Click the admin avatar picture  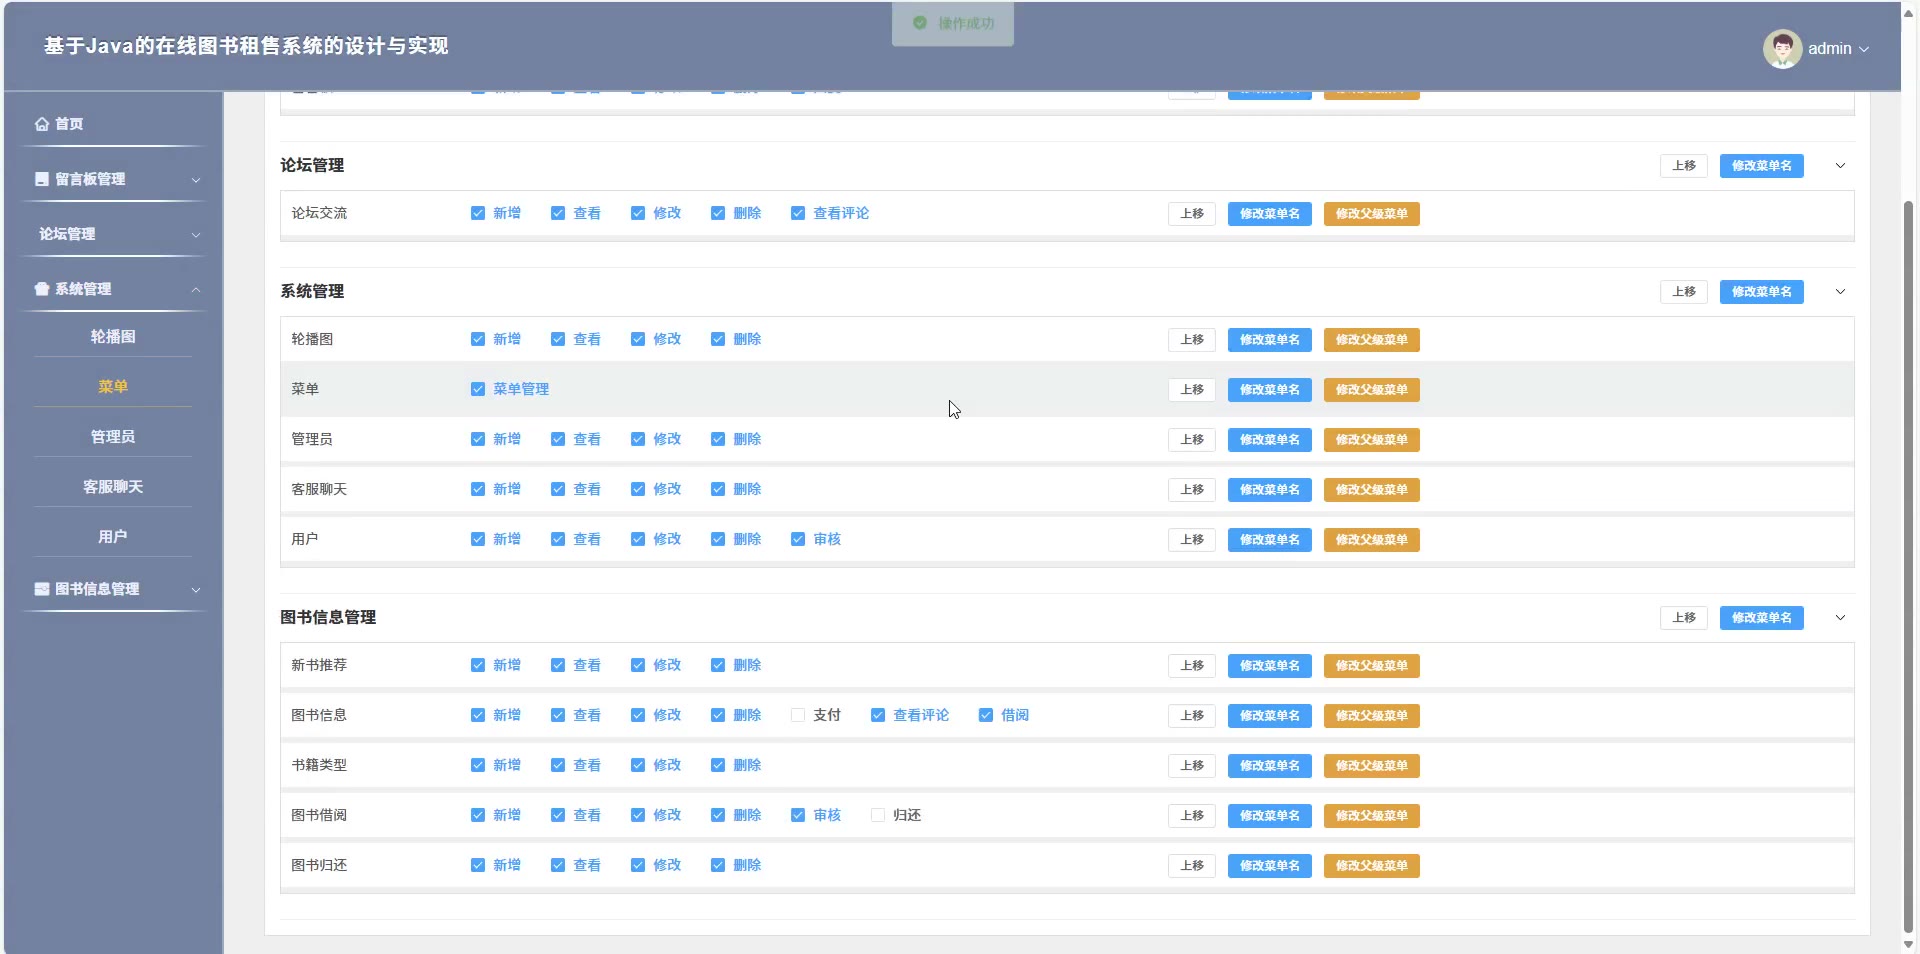coord(1781,48)
